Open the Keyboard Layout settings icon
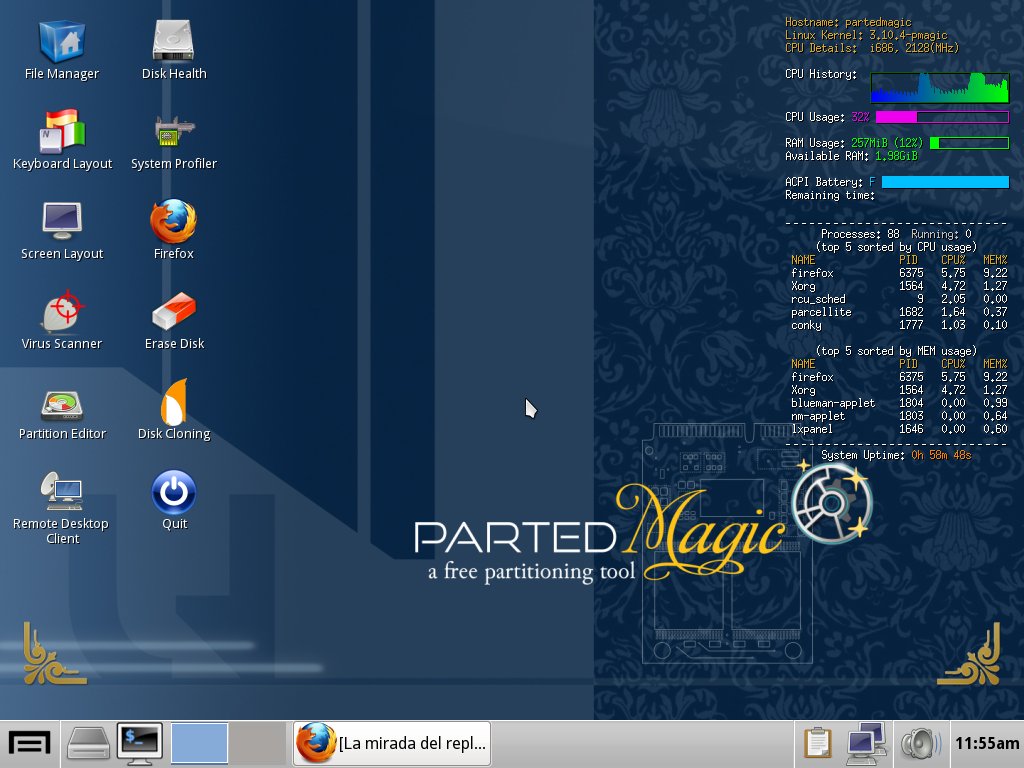 click(62, 133)
